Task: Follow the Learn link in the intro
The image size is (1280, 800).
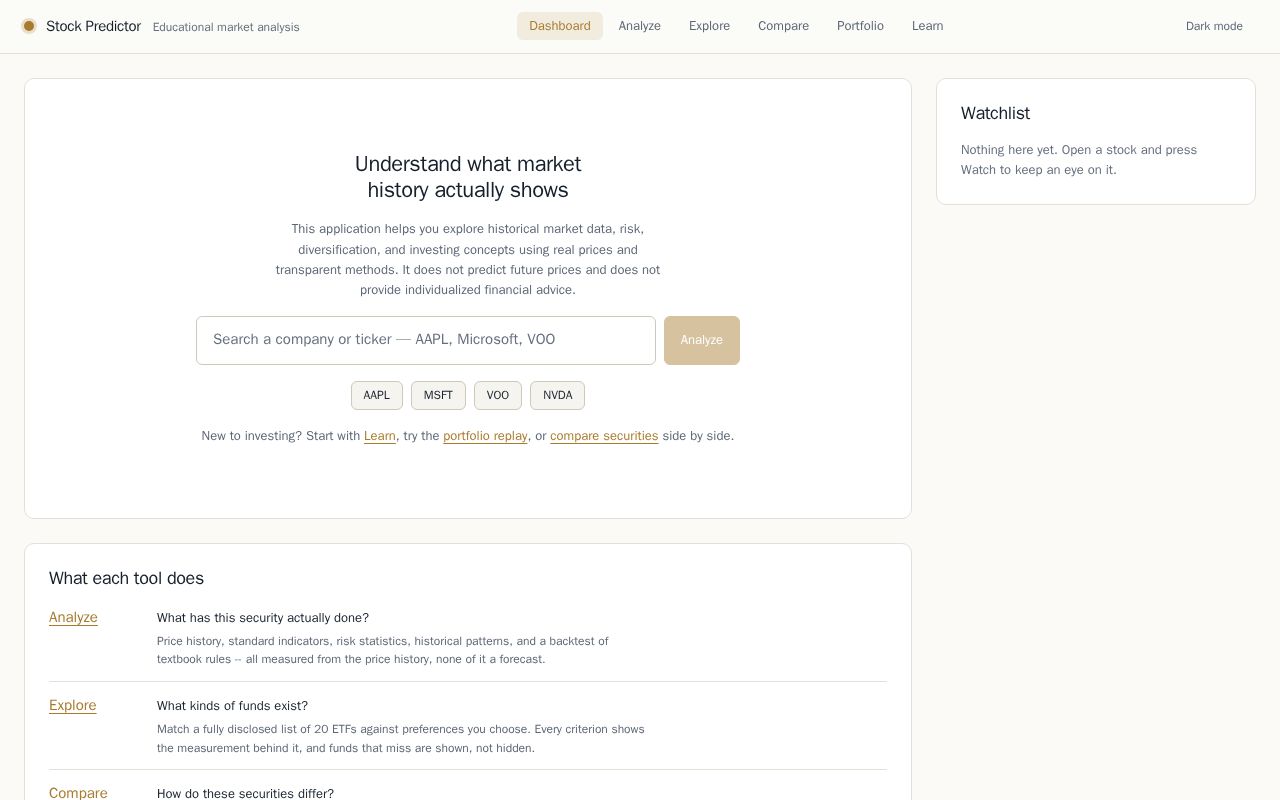Action: [x=380, y=436]
